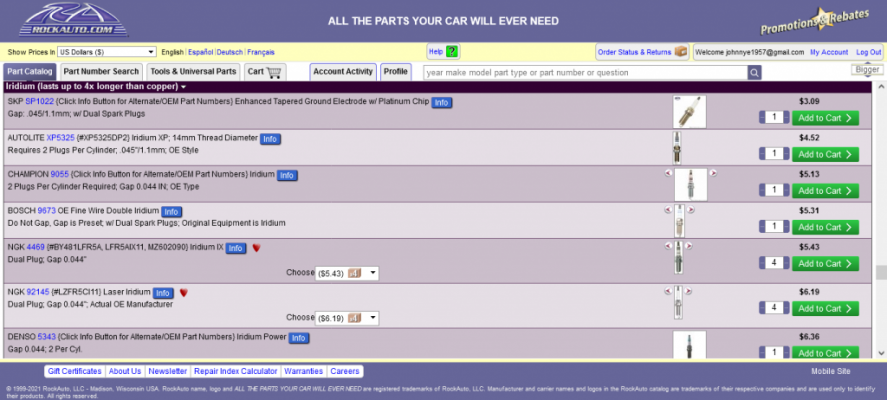The image size is (887, 400).
Task: Show previous image for CHAMPION 9055
Action: [668, 173]
